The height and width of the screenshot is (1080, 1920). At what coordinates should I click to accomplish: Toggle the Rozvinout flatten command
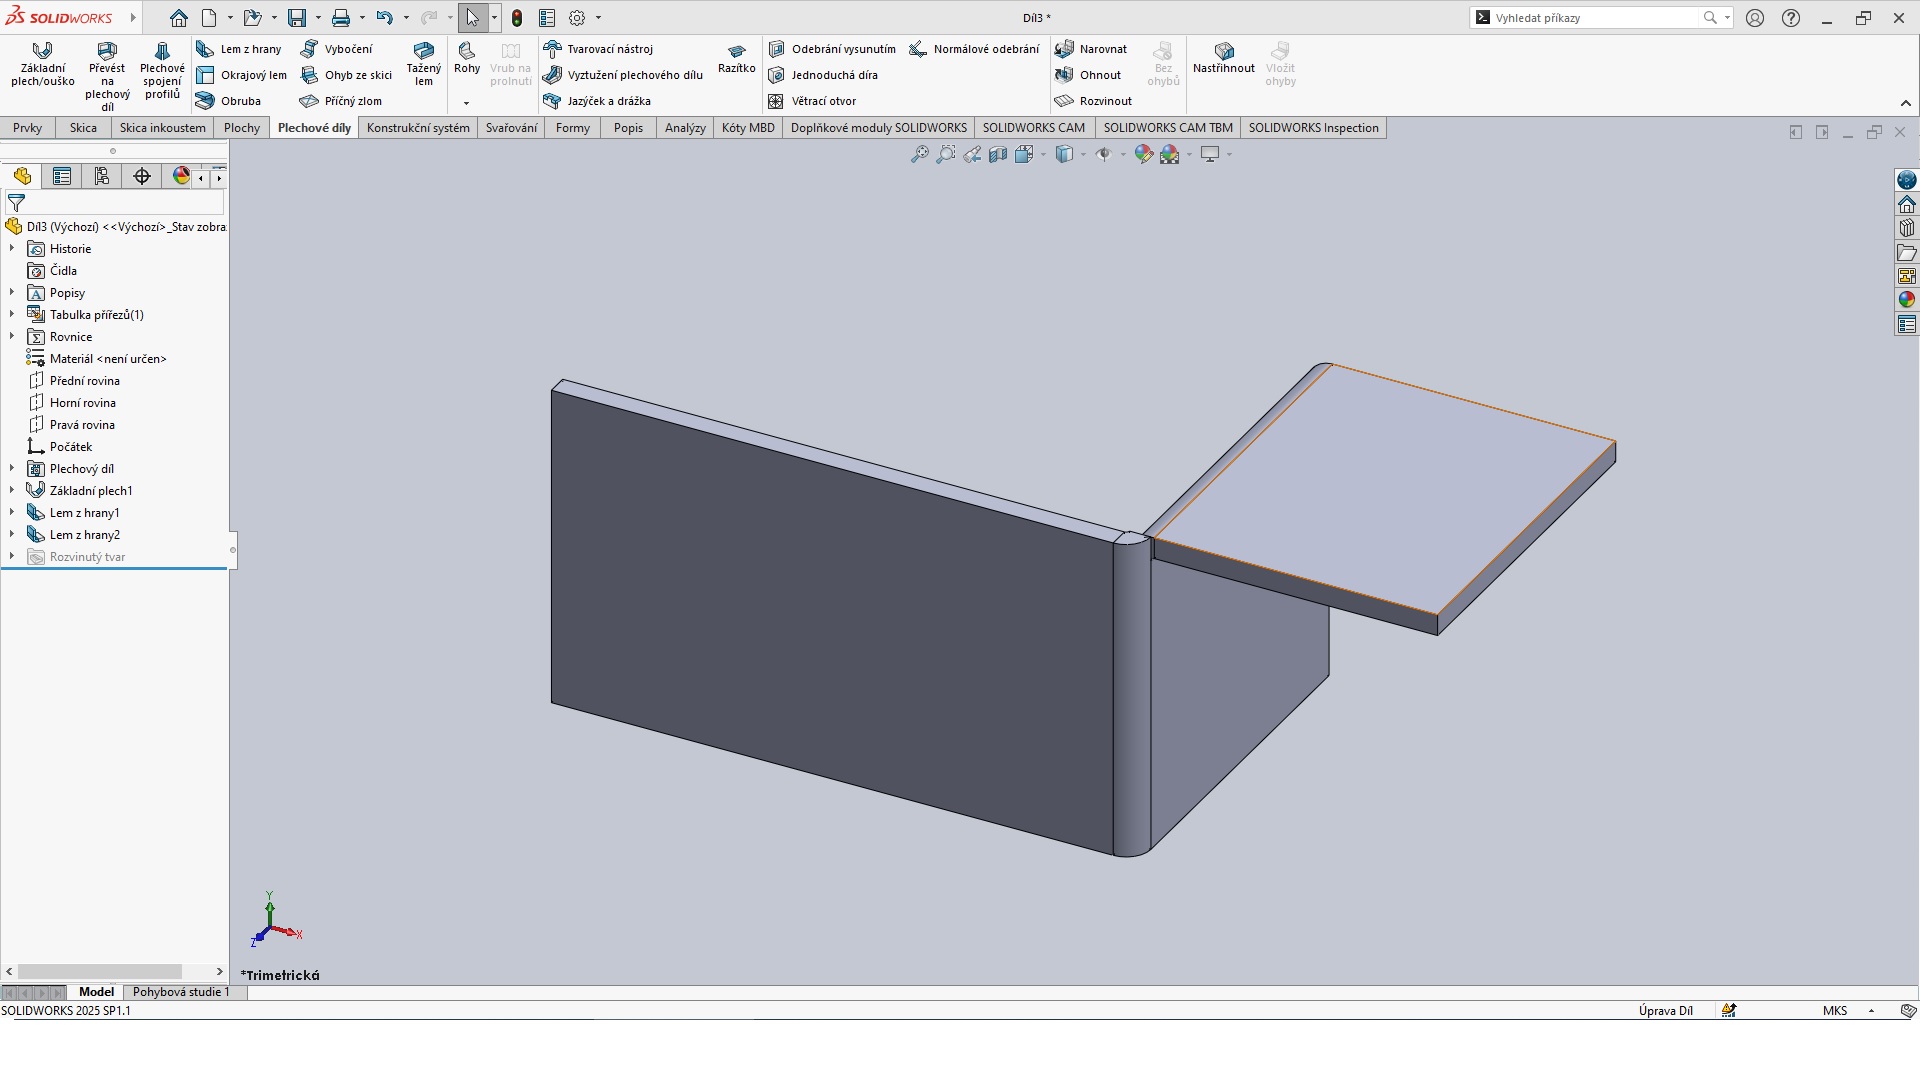click(x=1094, y=101)
